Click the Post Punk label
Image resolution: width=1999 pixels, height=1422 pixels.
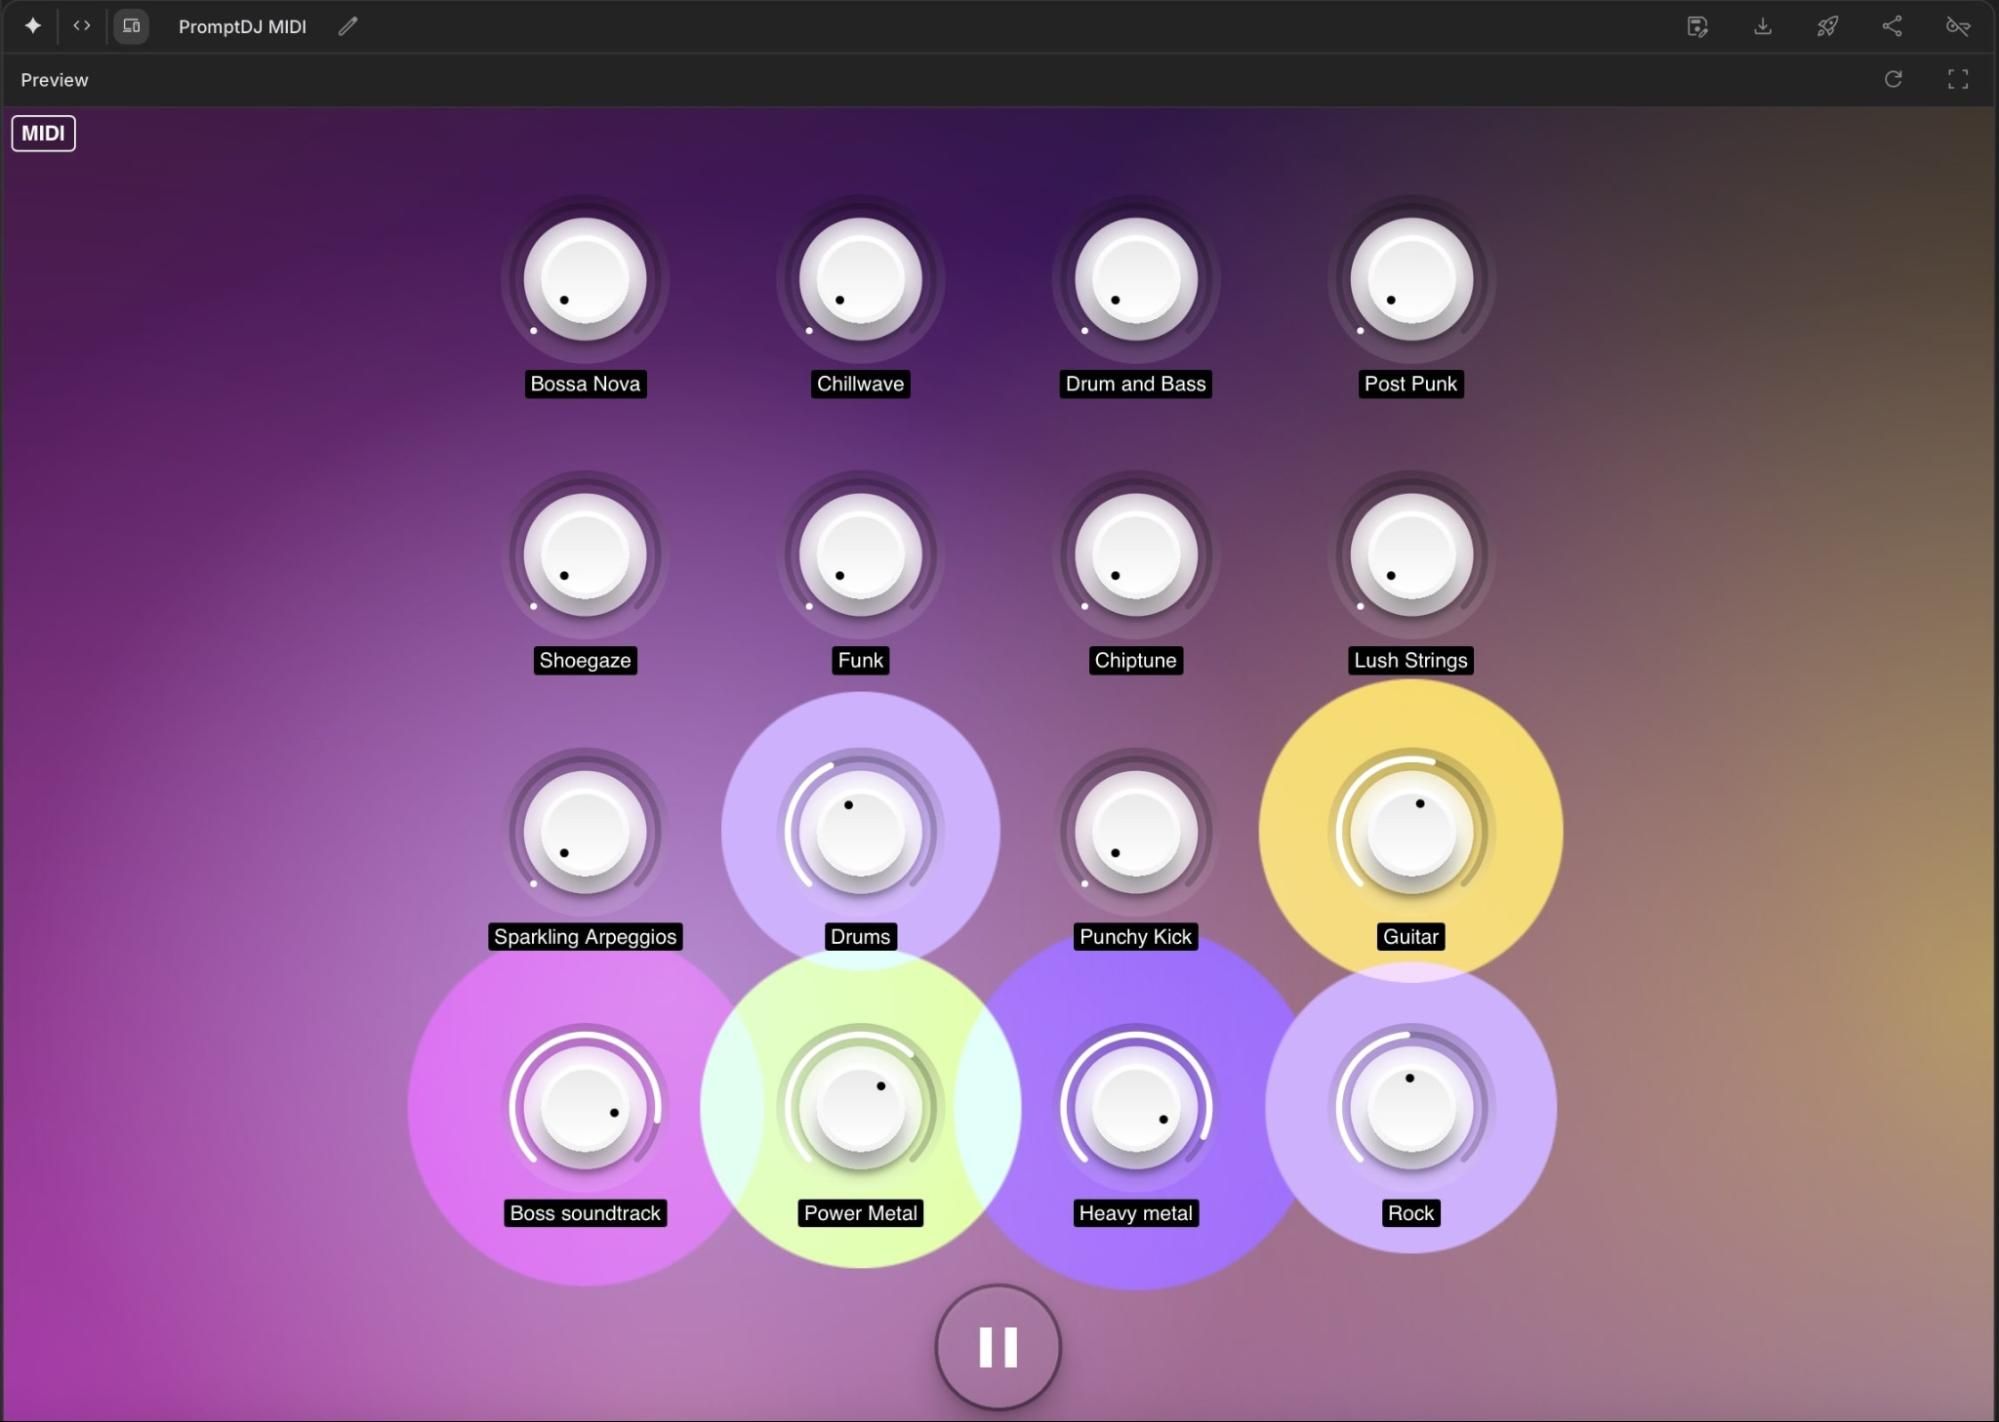[1411, 384]
